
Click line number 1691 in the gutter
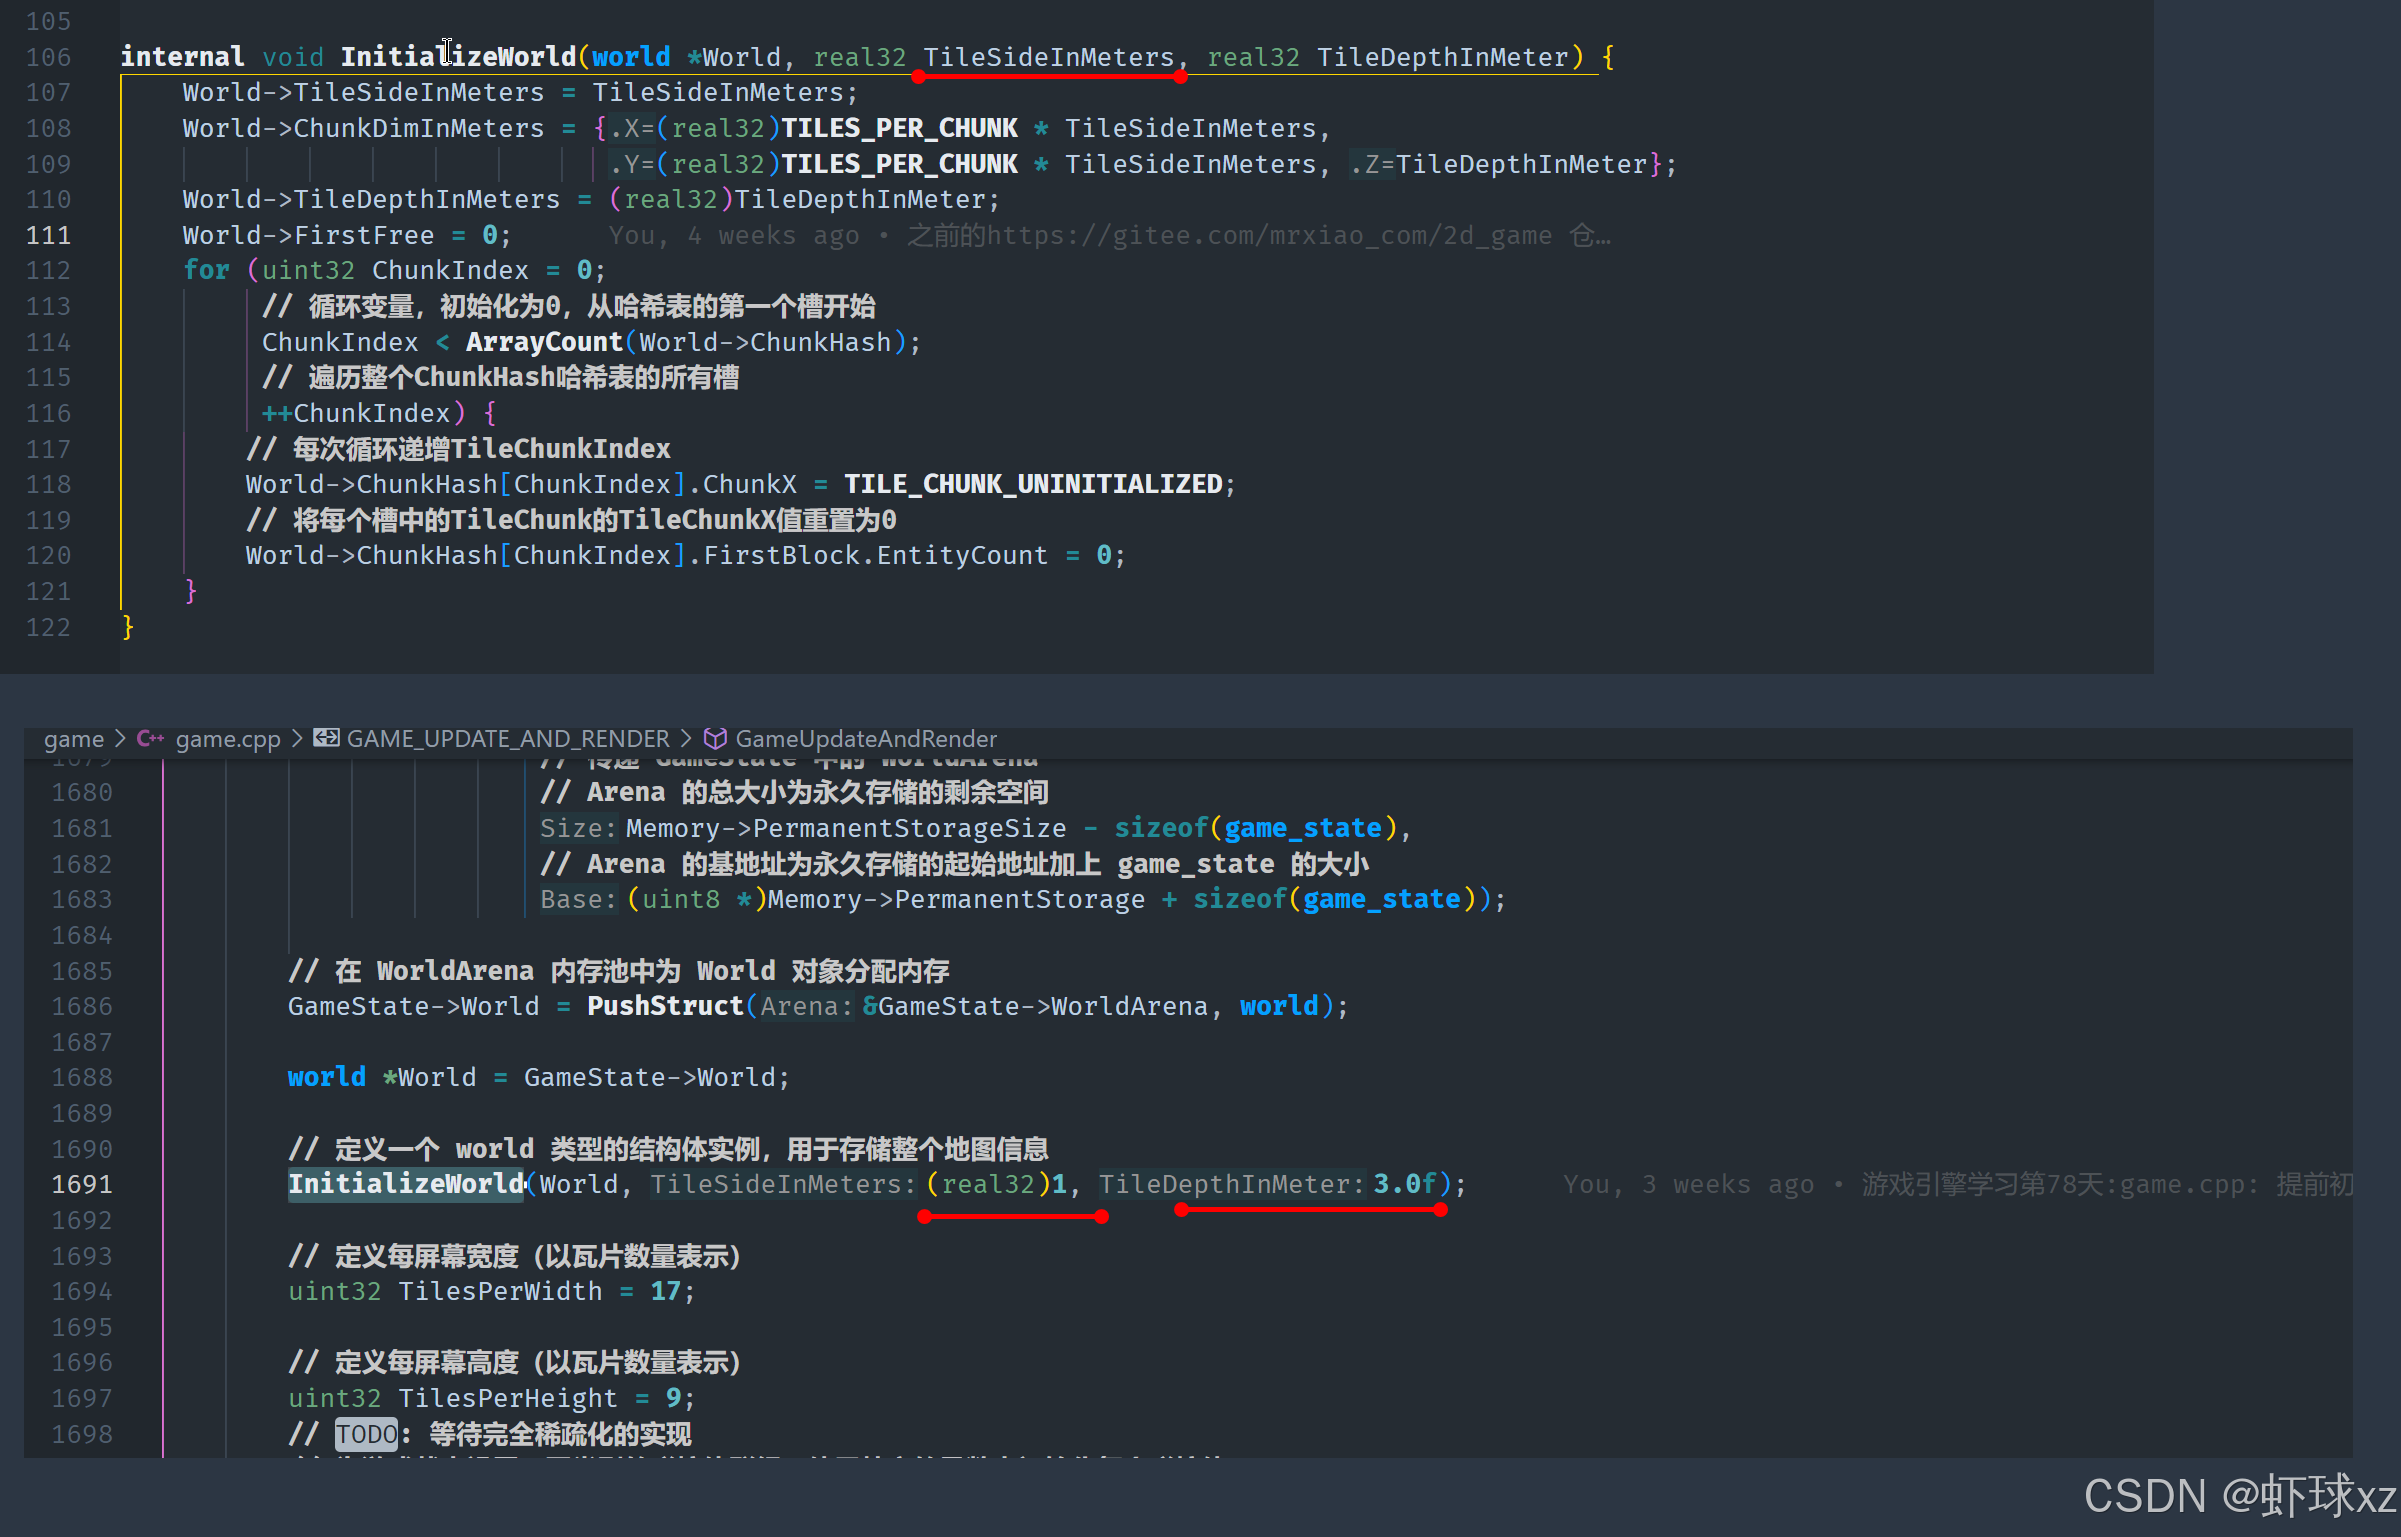82,1184
